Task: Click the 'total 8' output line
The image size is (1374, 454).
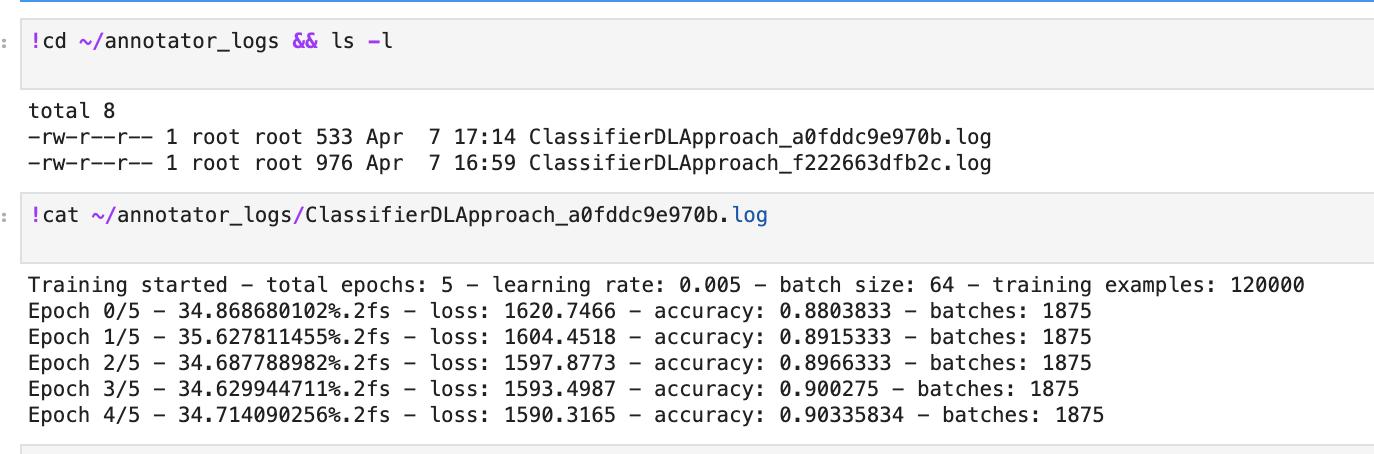Action: pos(72,111)
